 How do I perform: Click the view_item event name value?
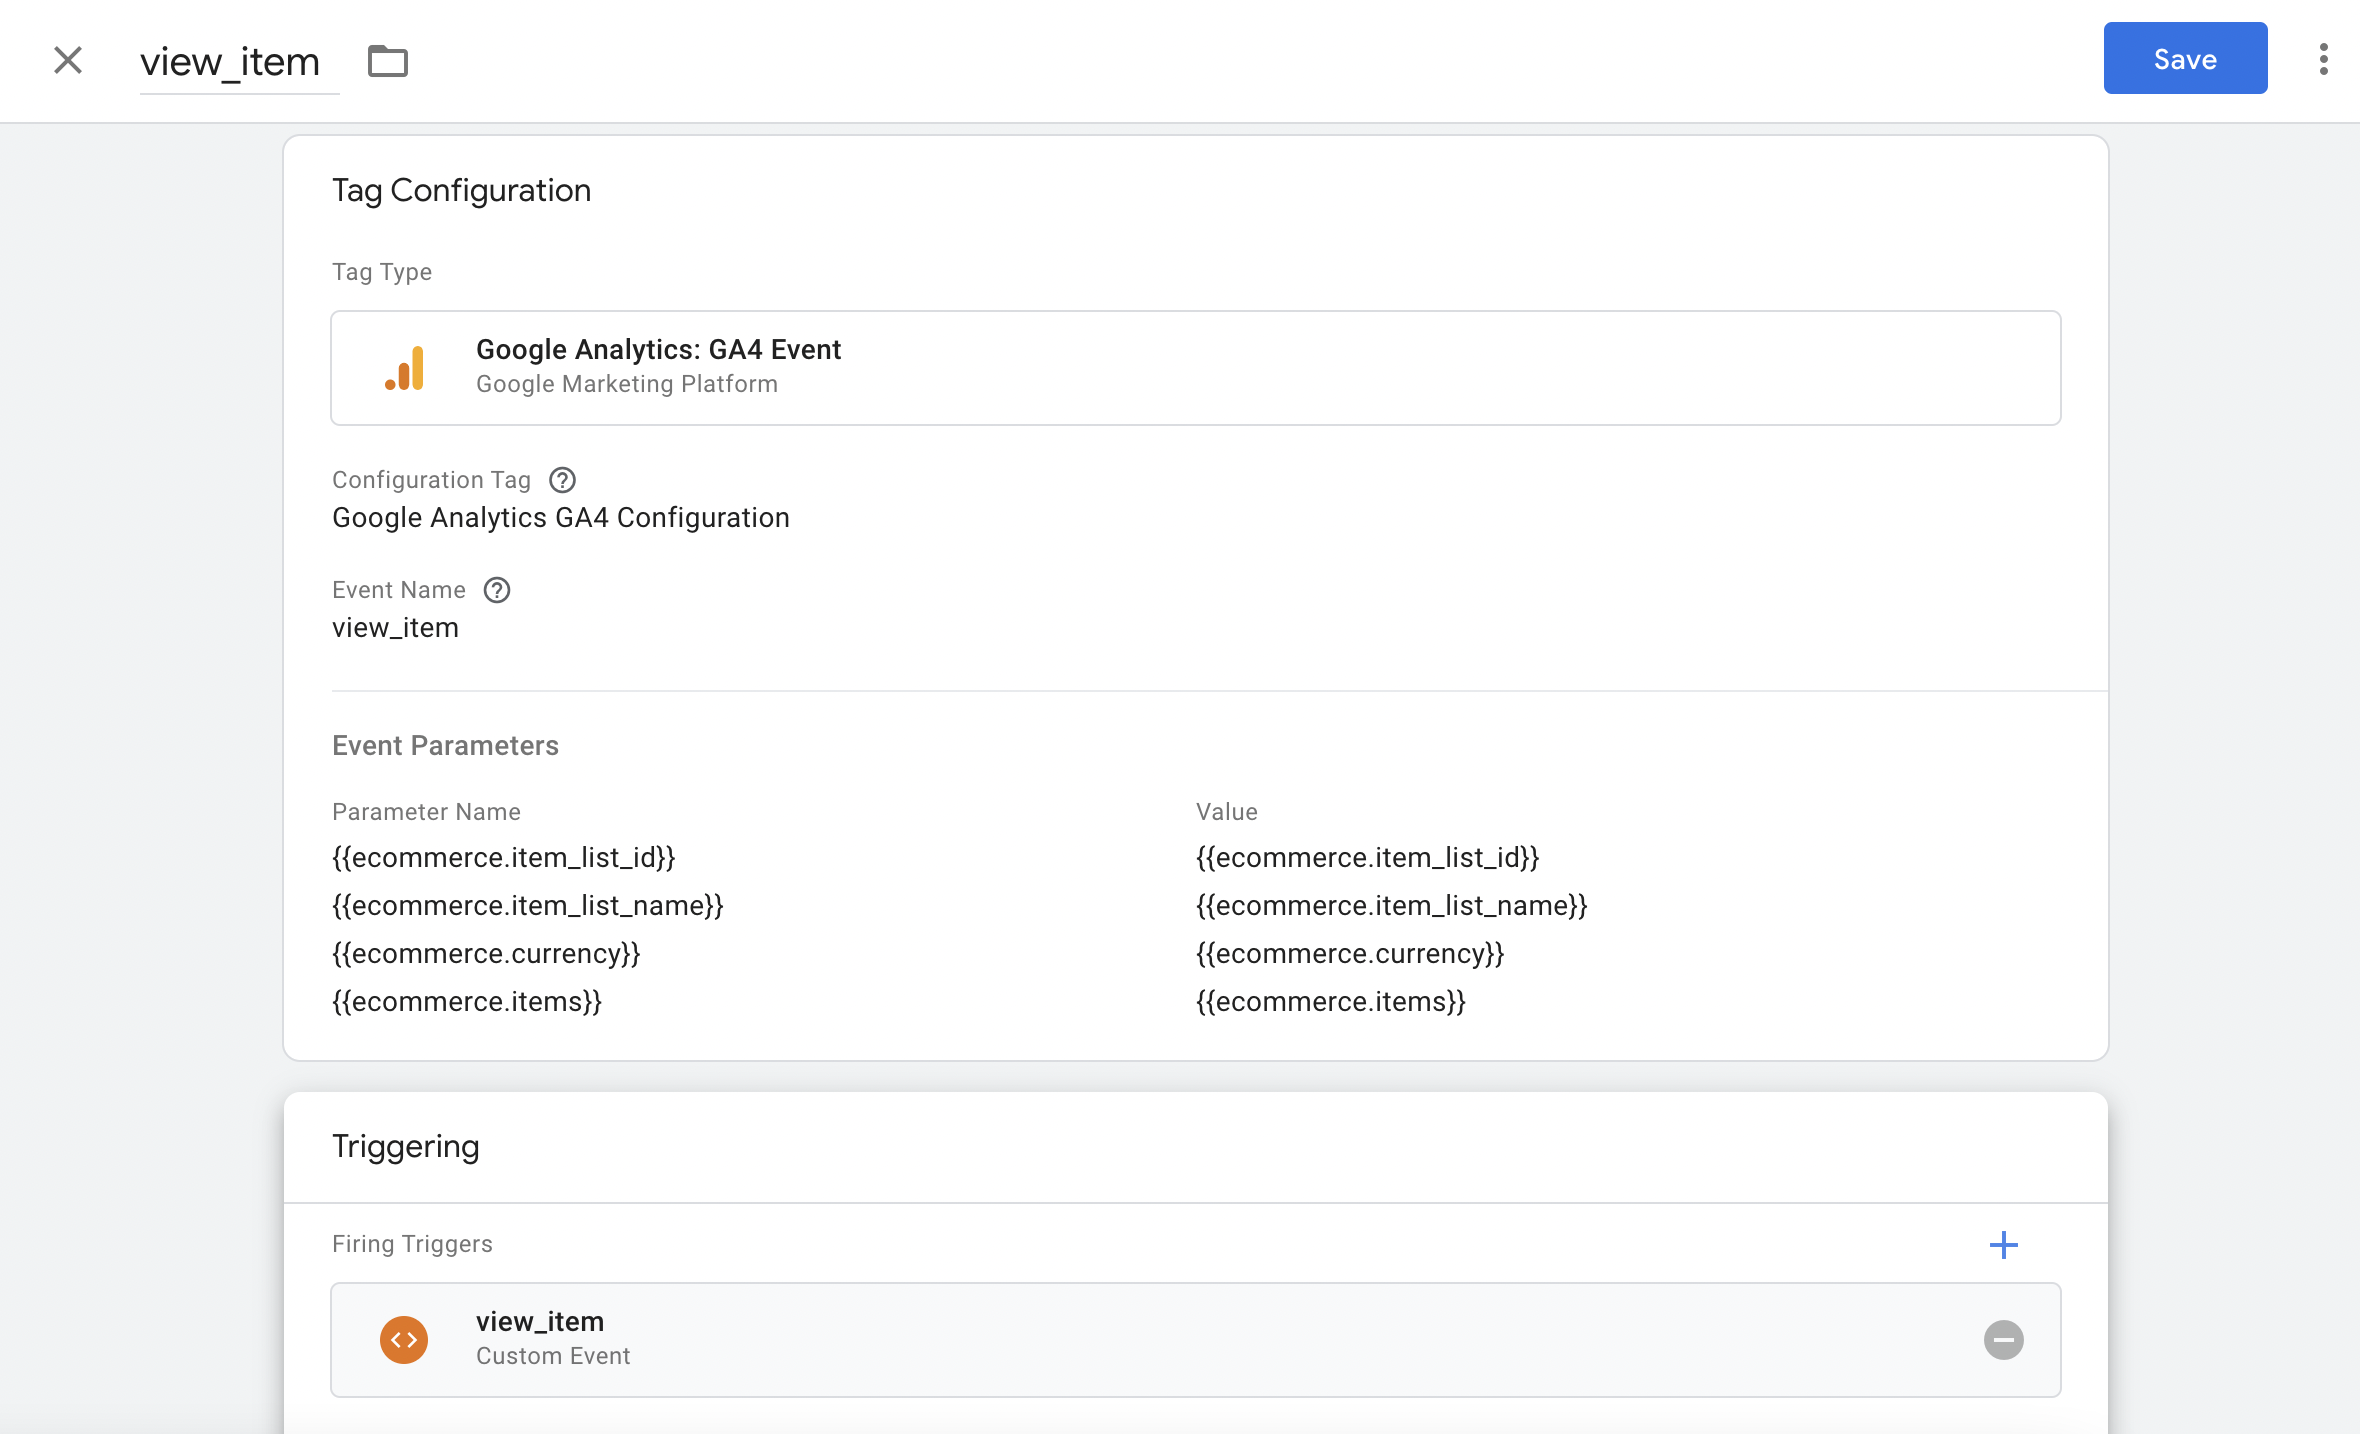395,628
